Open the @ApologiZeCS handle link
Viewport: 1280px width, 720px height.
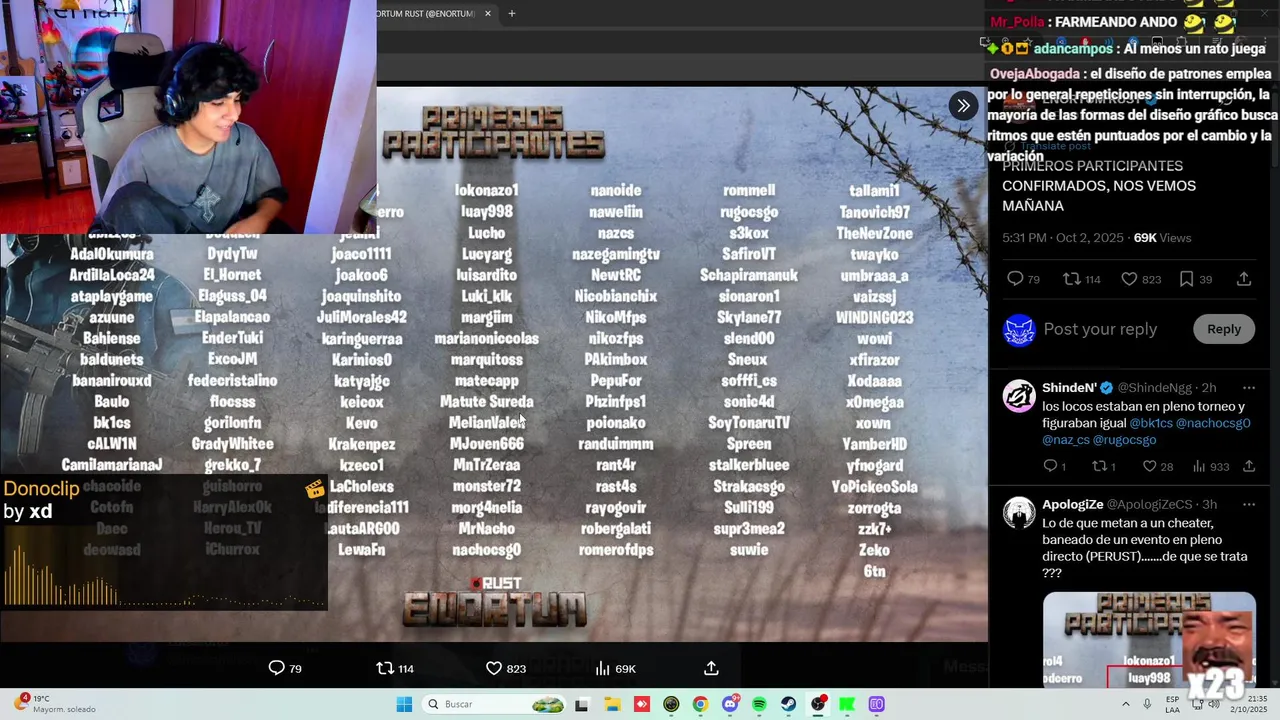(1150, 505)
